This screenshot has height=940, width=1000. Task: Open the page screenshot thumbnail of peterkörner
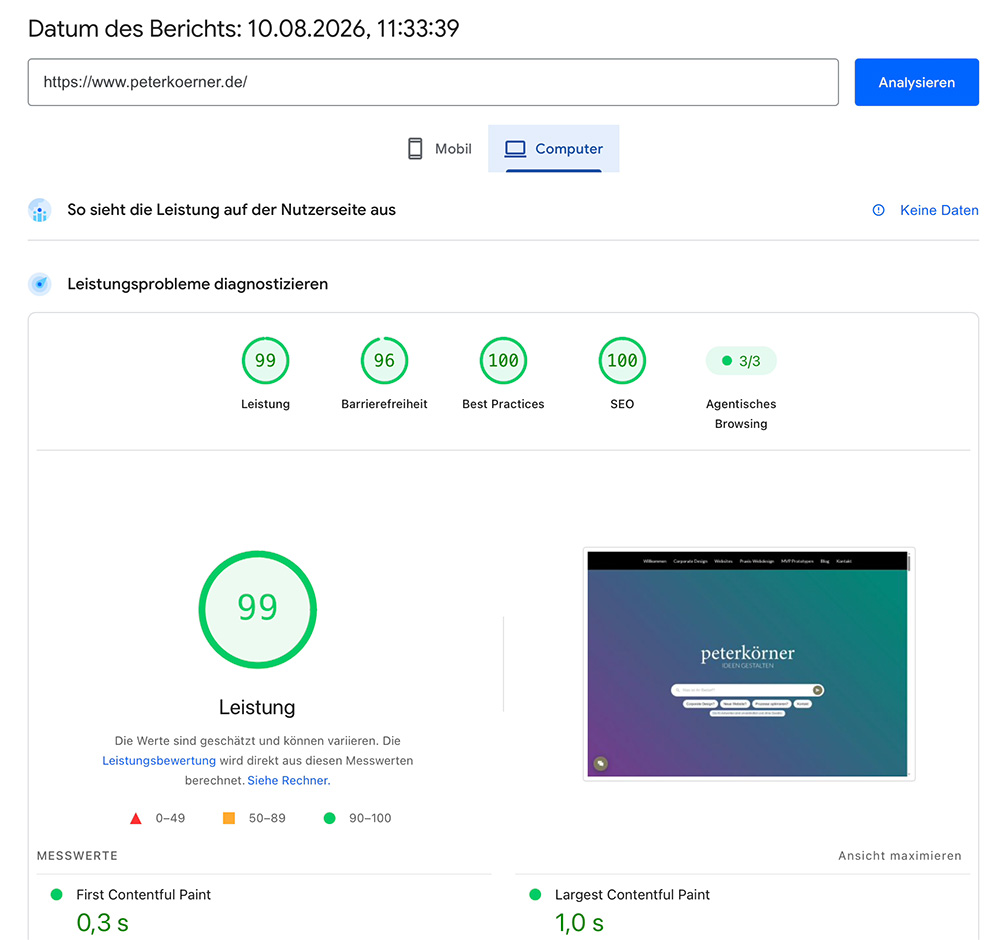[749, 664]
